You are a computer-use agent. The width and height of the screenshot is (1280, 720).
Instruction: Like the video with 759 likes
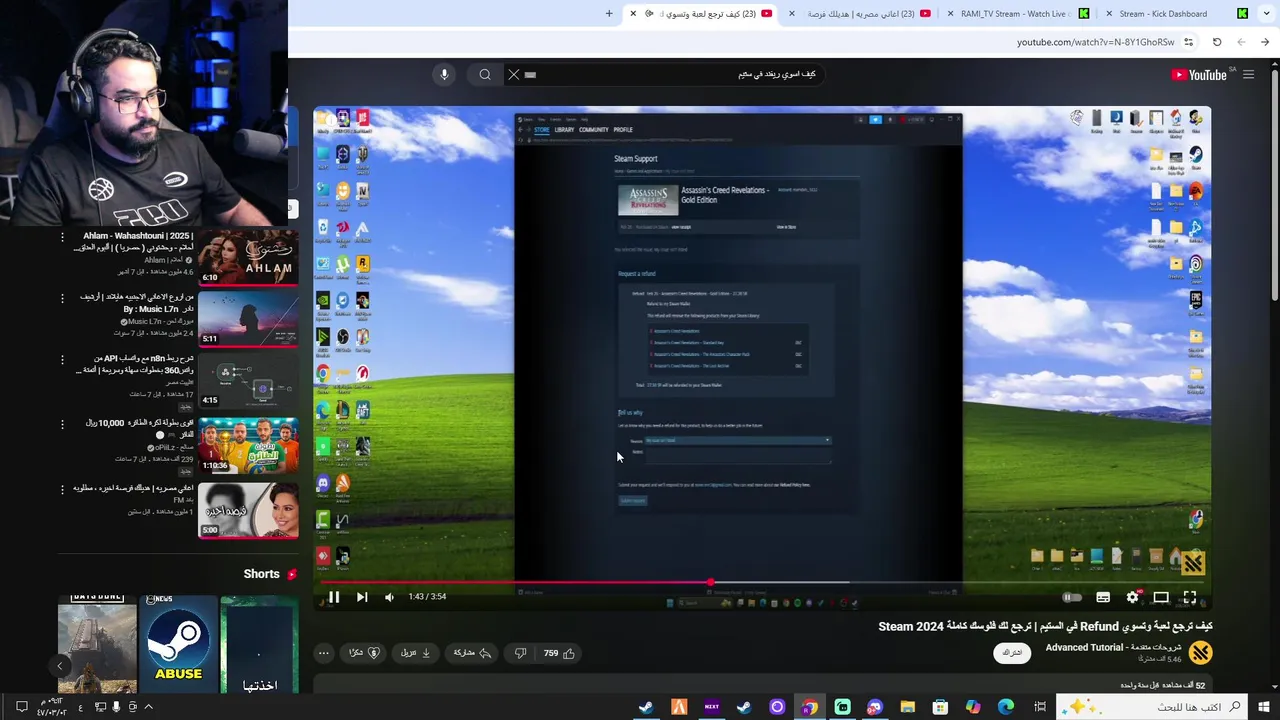point(559,653)
